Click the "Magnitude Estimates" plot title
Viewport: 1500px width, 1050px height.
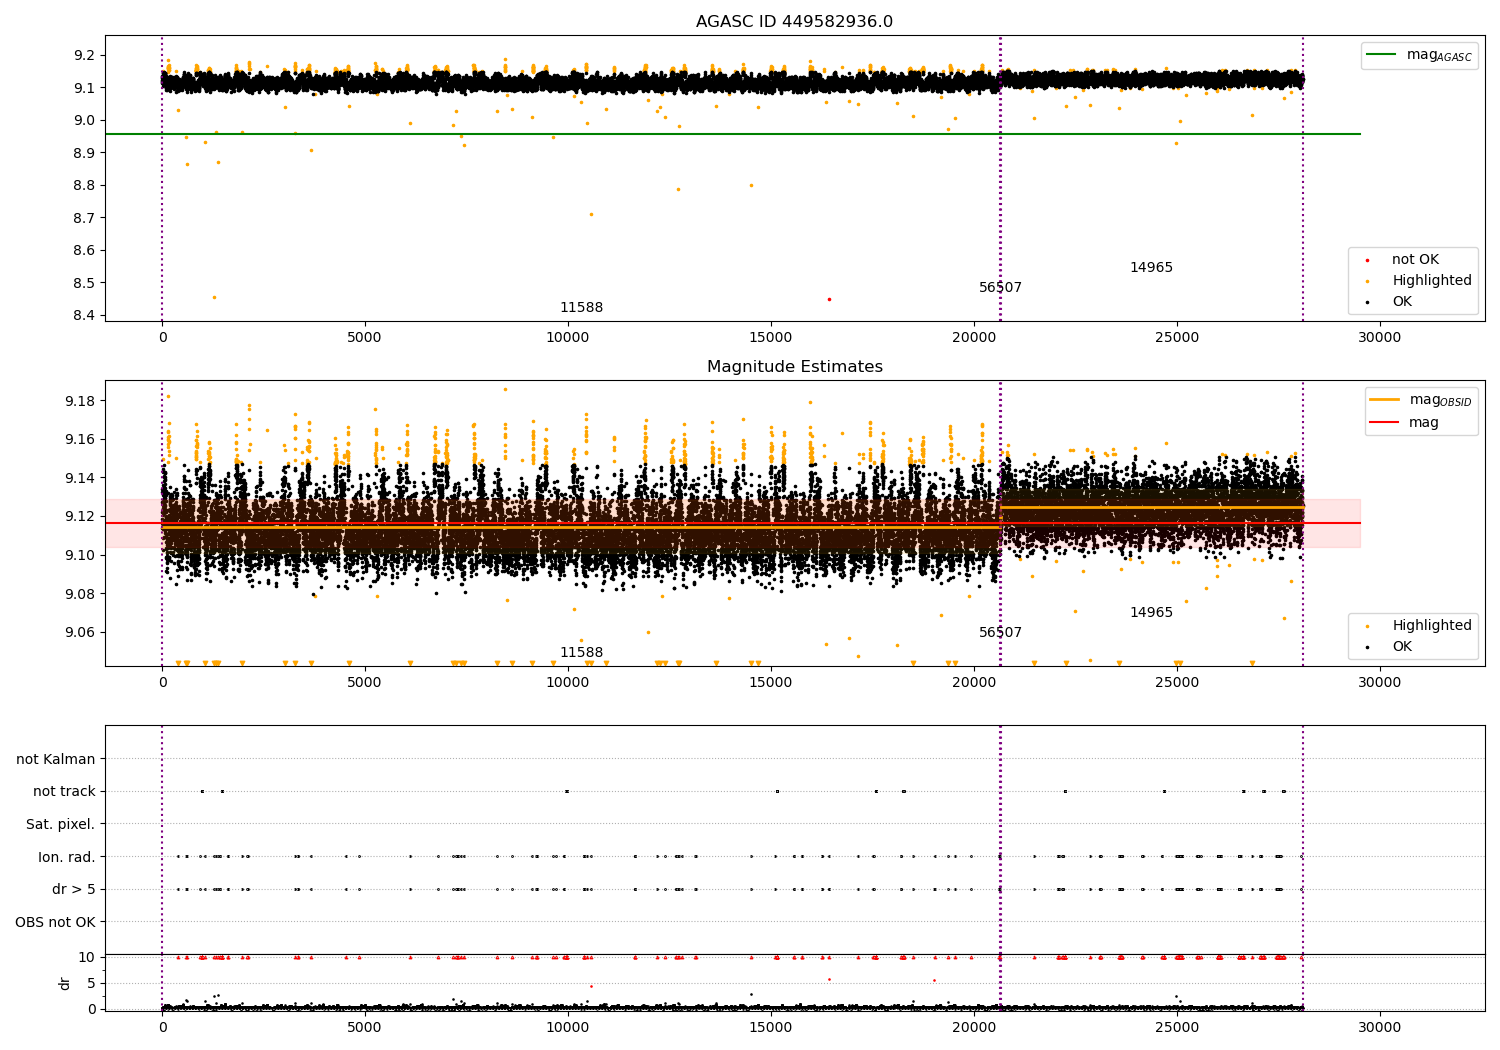point(794,367)
